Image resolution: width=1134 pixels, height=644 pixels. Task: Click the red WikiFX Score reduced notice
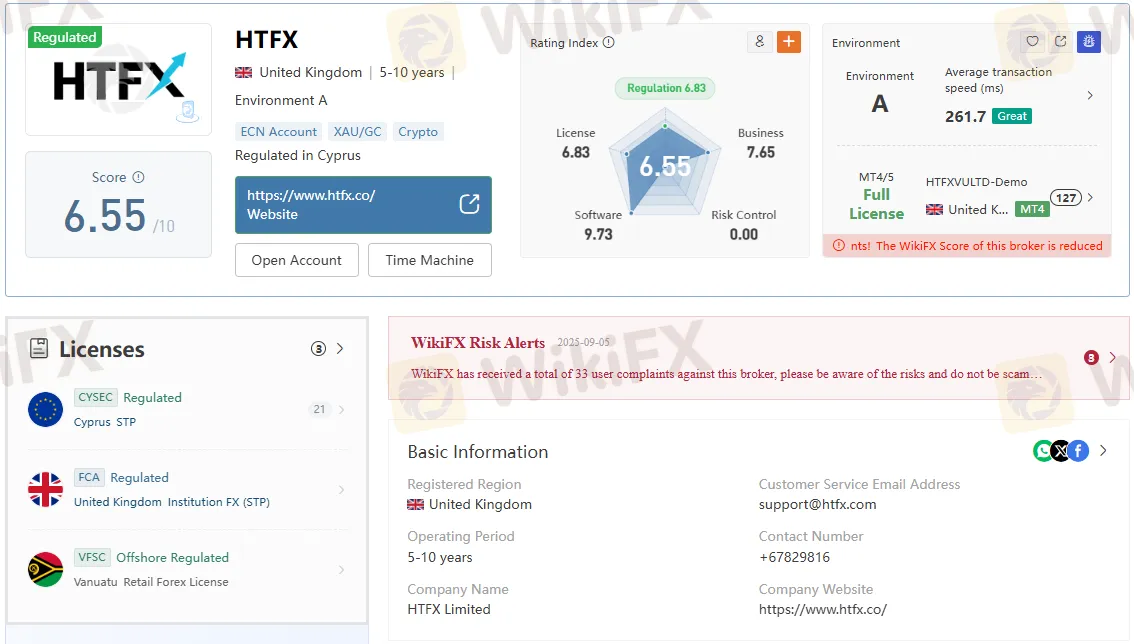click(967, 246)
